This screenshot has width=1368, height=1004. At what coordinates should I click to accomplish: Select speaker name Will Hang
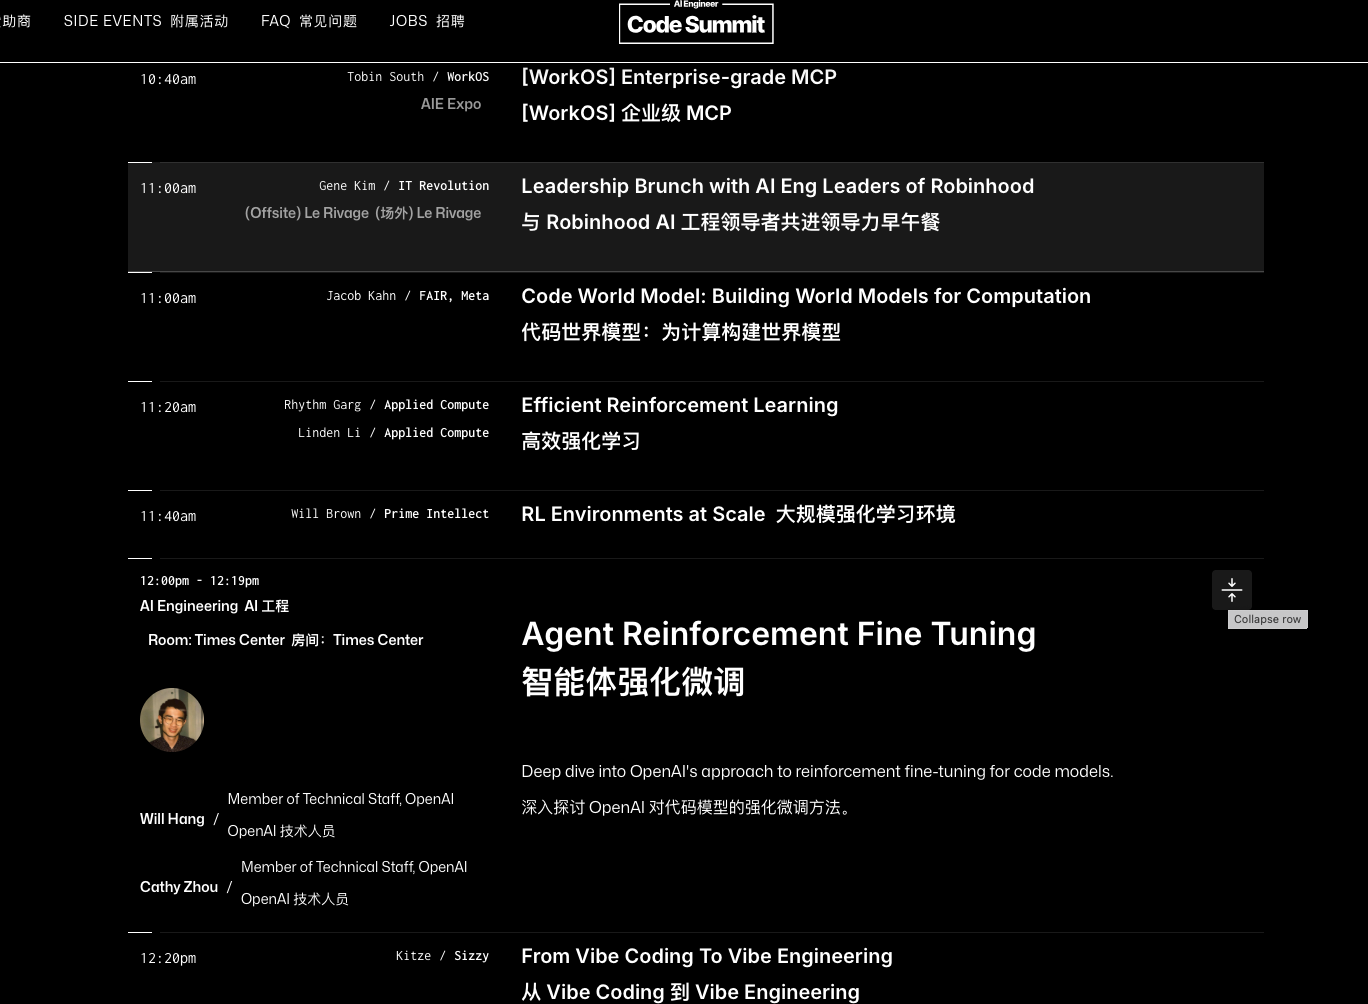click(x=172, y=819)
